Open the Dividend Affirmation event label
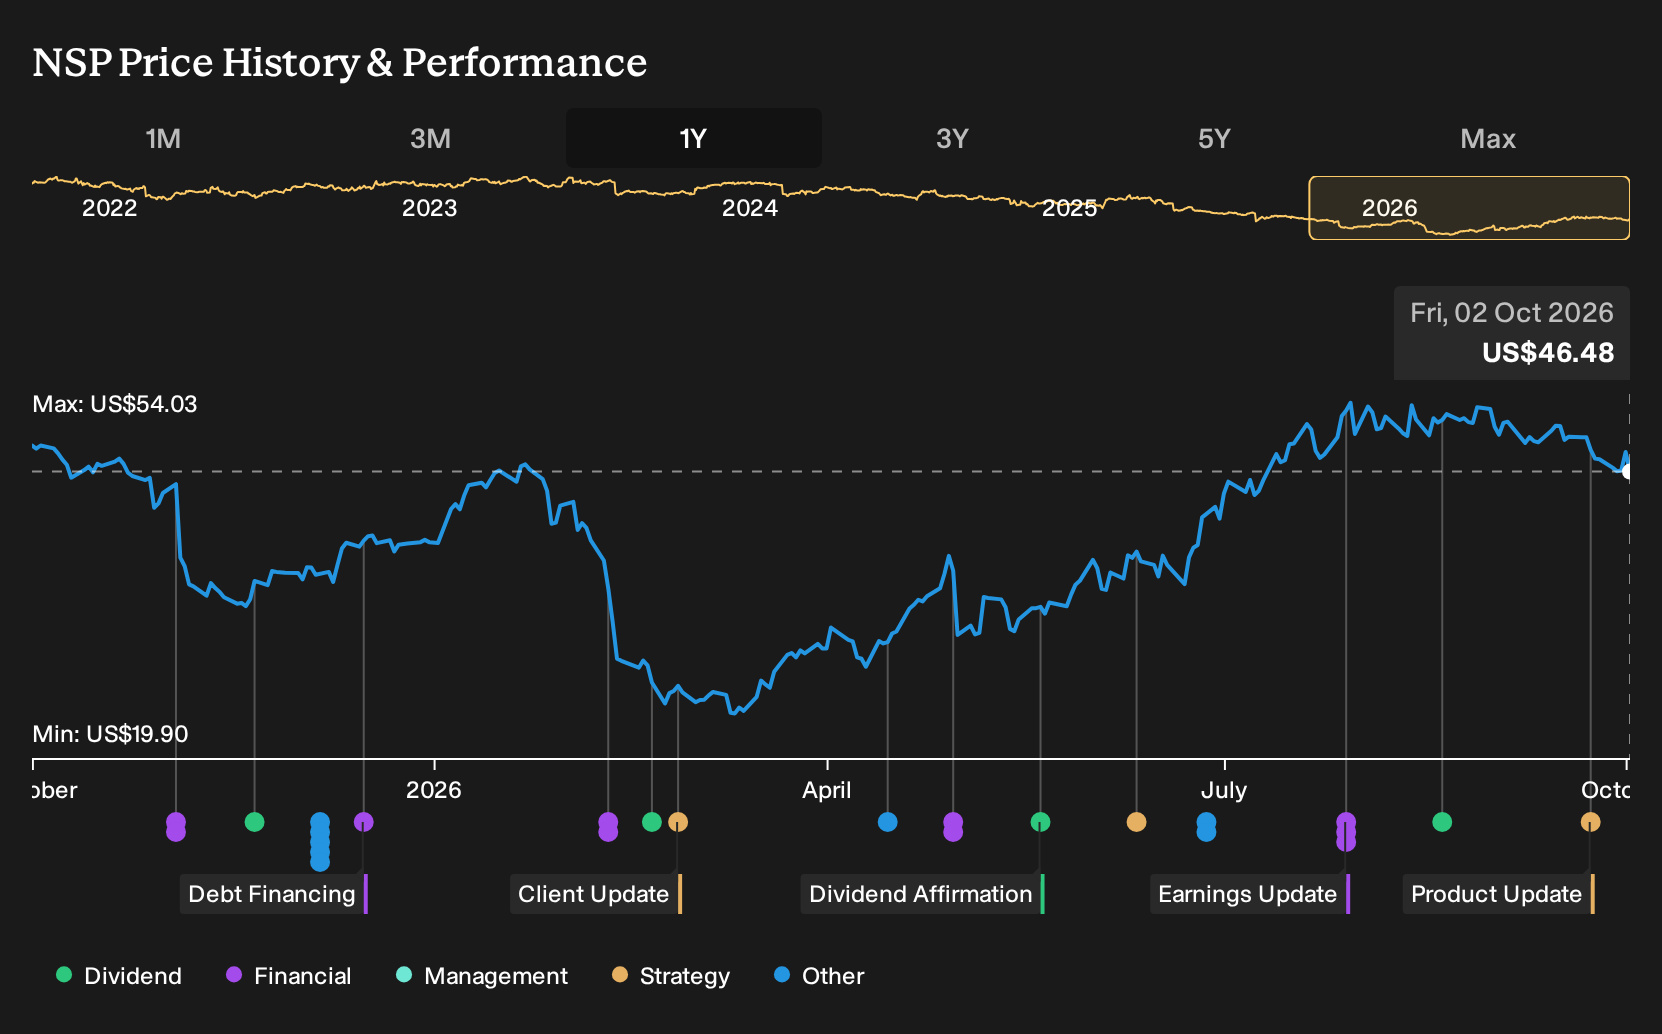The height and width of the screenshot is (1034, 1662). click(923, 894)
